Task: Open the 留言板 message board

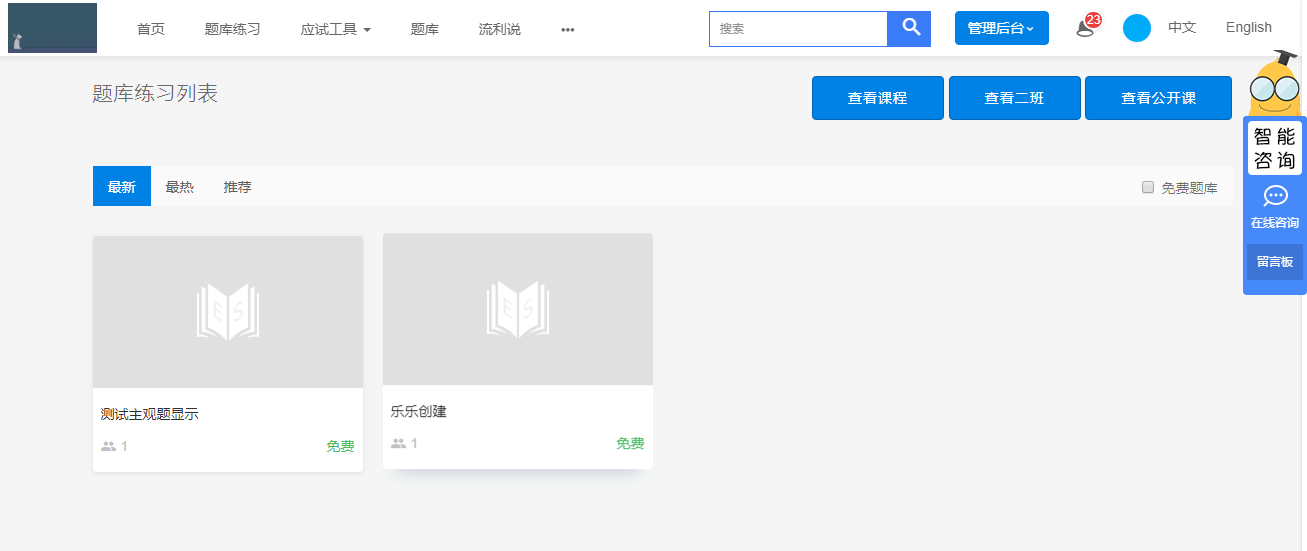Action: coord(1274,262)
